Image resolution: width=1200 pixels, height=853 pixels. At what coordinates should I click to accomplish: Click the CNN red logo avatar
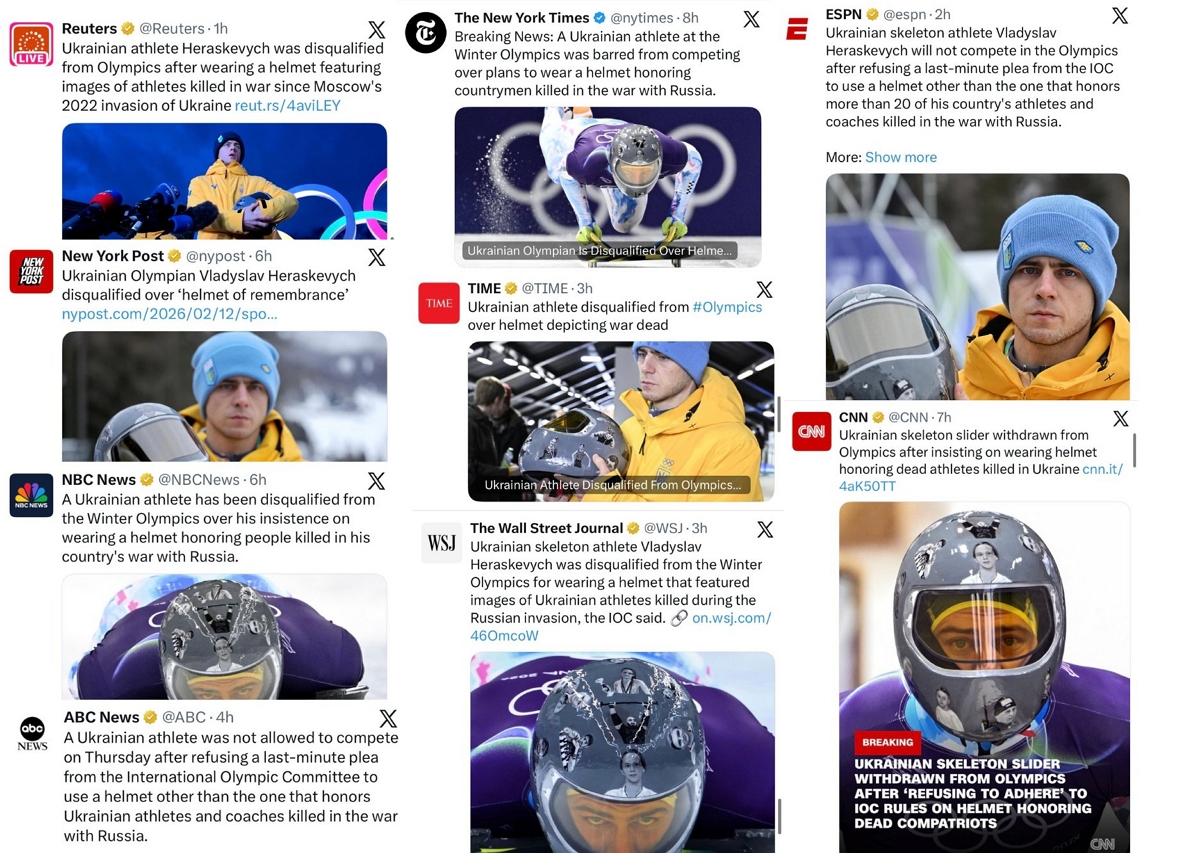click(811, 432)
